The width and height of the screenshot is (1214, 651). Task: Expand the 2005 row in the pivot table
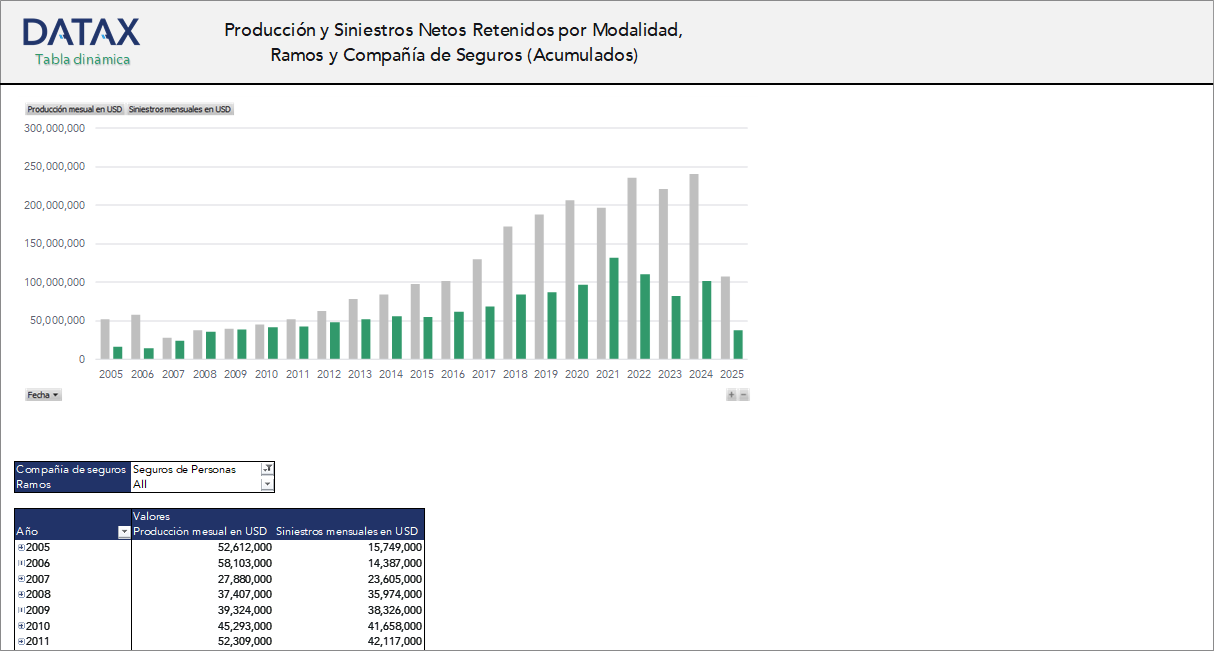coord(22,546)
